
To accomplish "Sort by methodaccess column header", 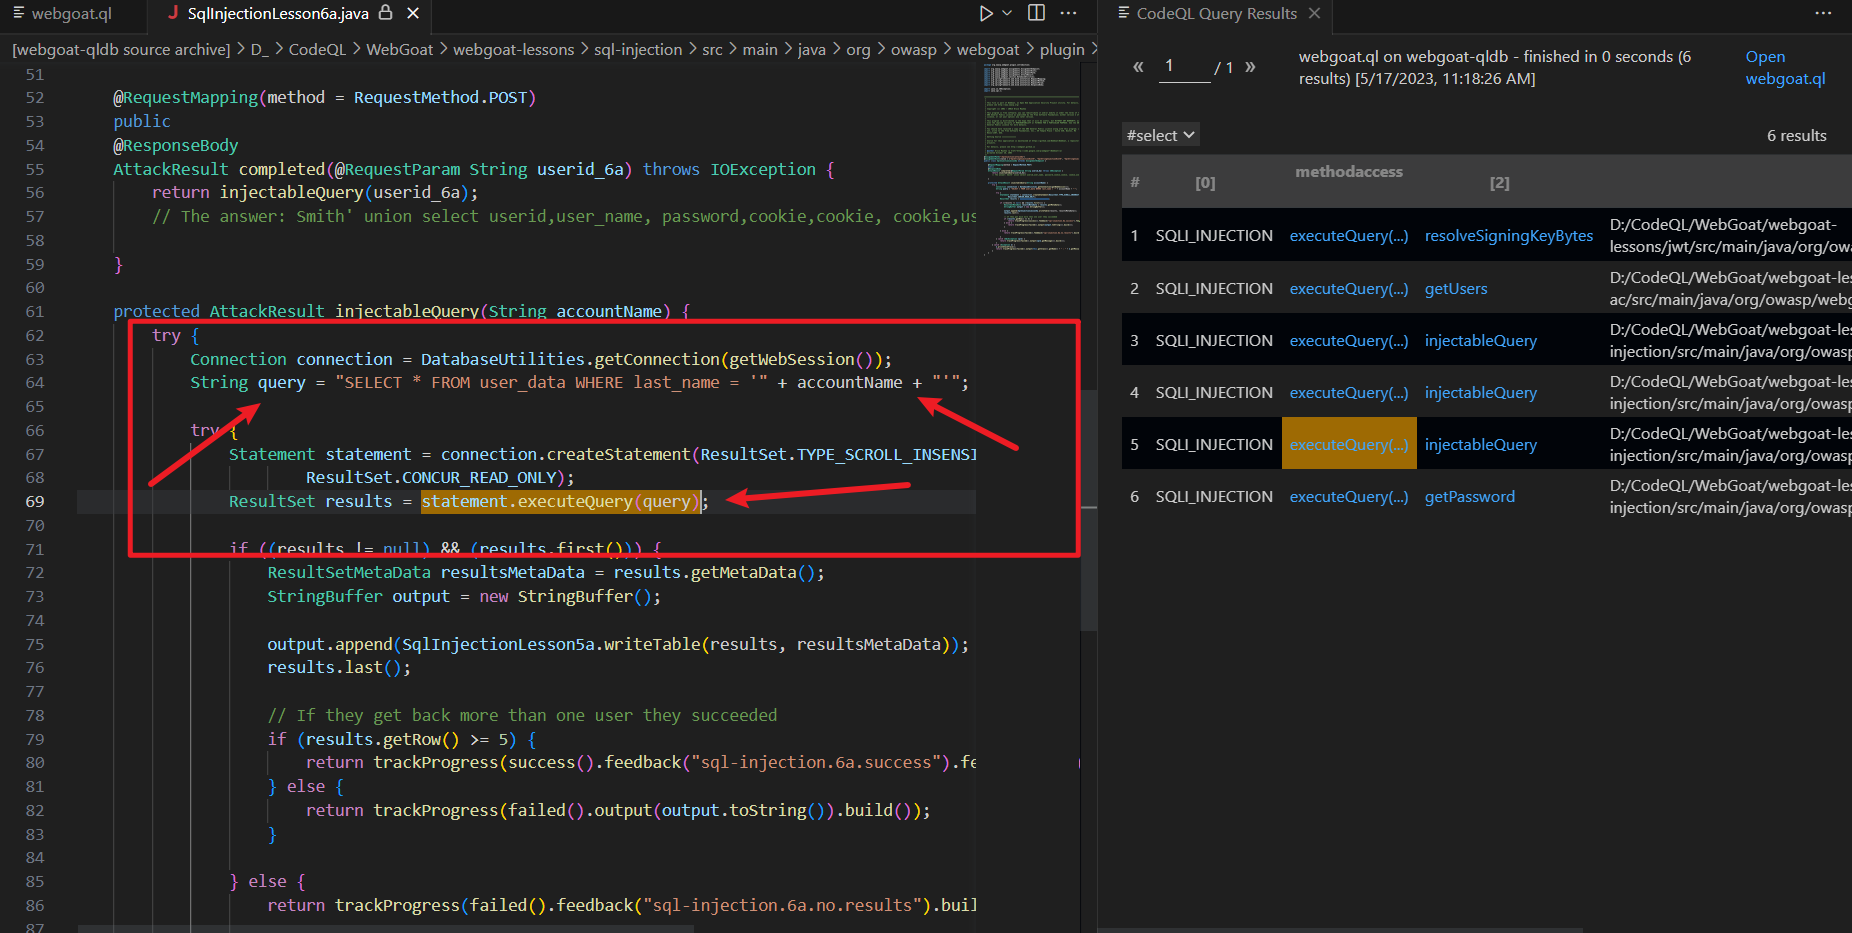I will click(1349, 172).
